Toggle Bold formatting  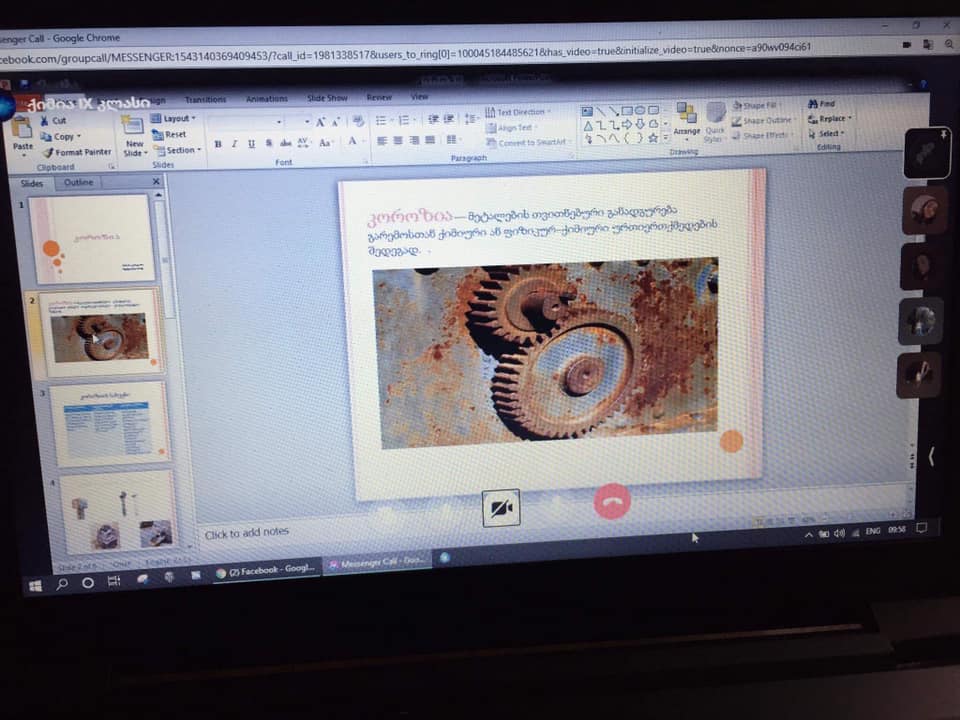218,144
